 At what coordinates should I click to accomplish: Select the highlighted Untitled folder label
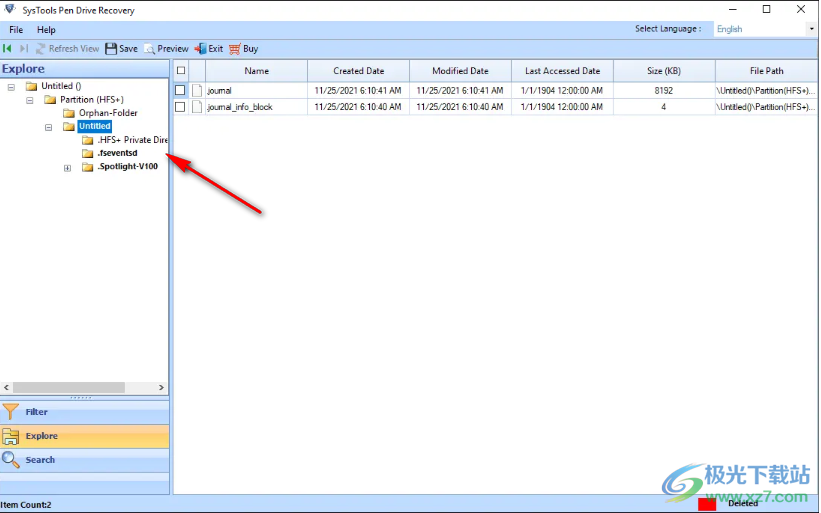pyautogui.click(x=95, y=126)
